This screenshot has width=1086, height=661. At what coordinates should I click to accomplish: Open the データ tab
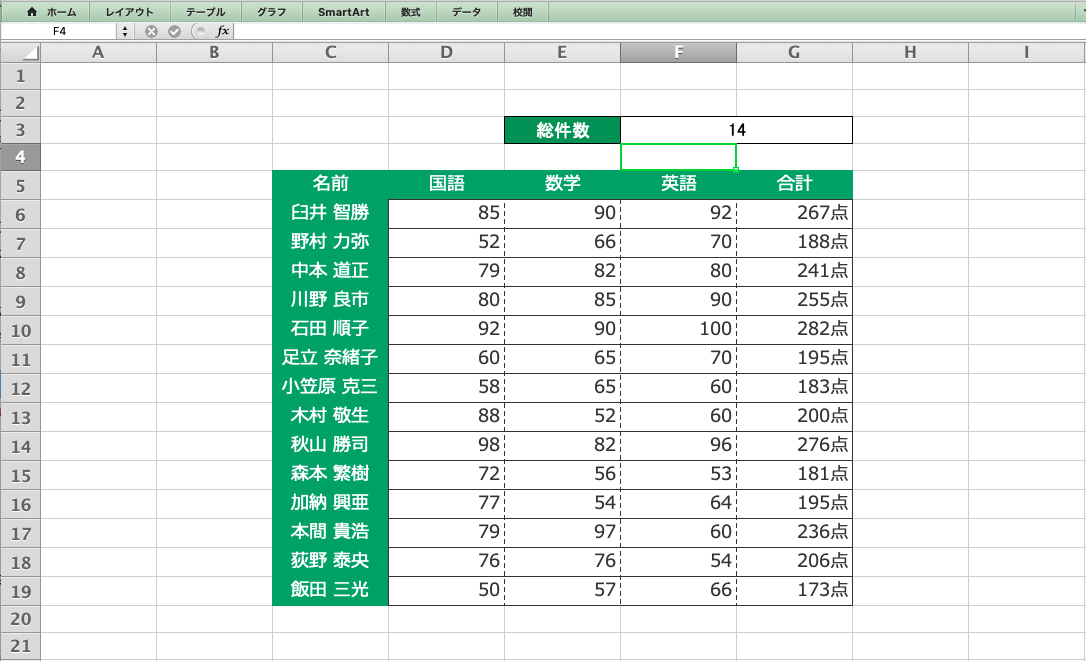coord(467,12)
